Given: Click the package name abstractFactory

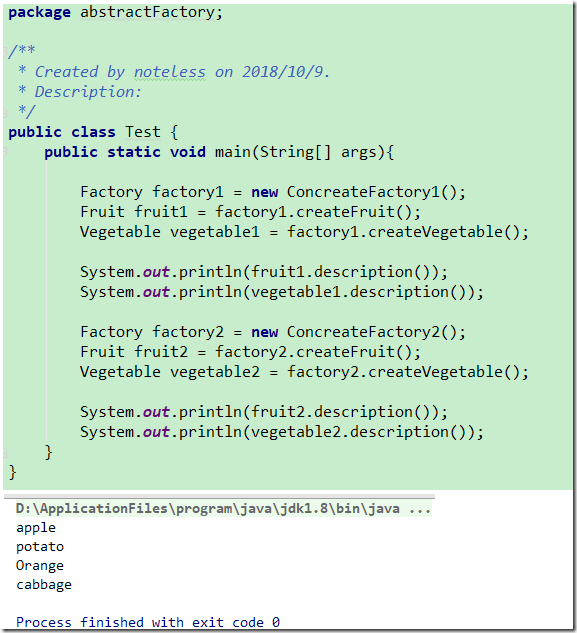Looking at the screenshot, I should 147,13.
